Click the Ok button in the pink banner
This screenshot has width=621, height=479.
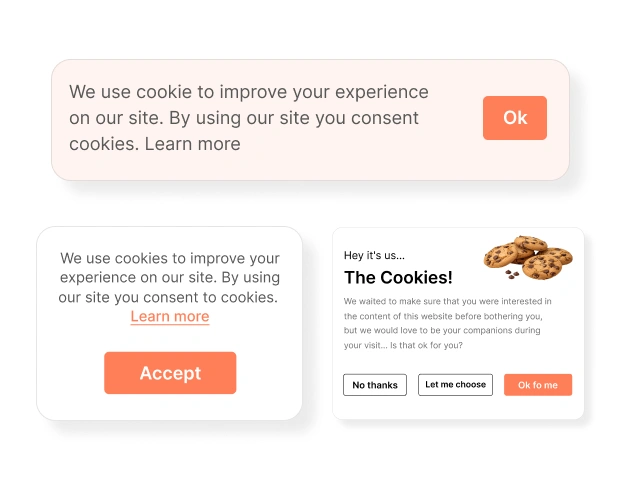(514, 118)
